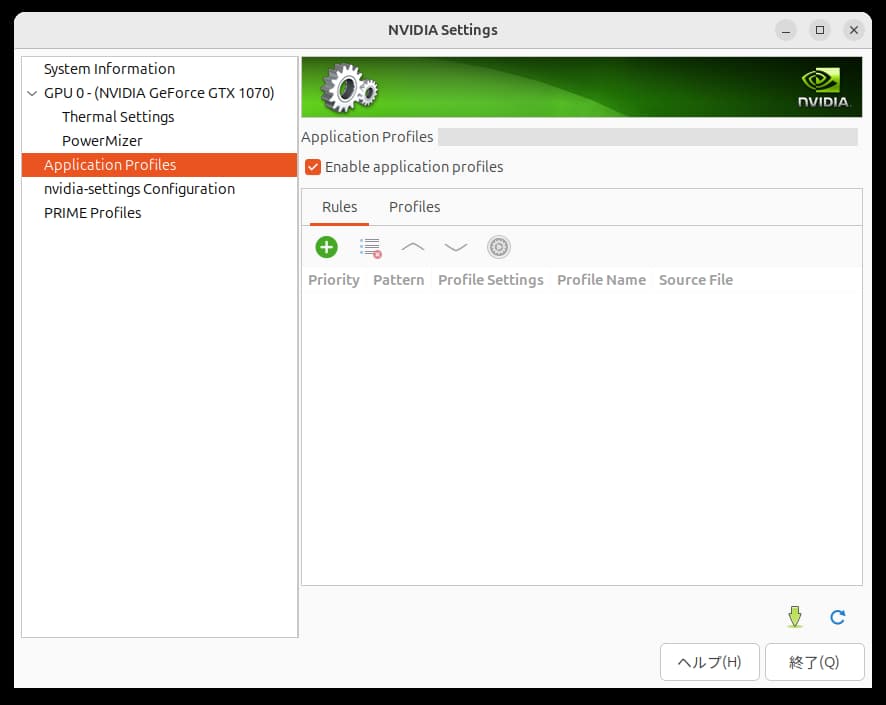Image resolution: width=886 pixels, height=705 pixels.
Task: Open PRIME Profiles page
Action: point(92,213)
